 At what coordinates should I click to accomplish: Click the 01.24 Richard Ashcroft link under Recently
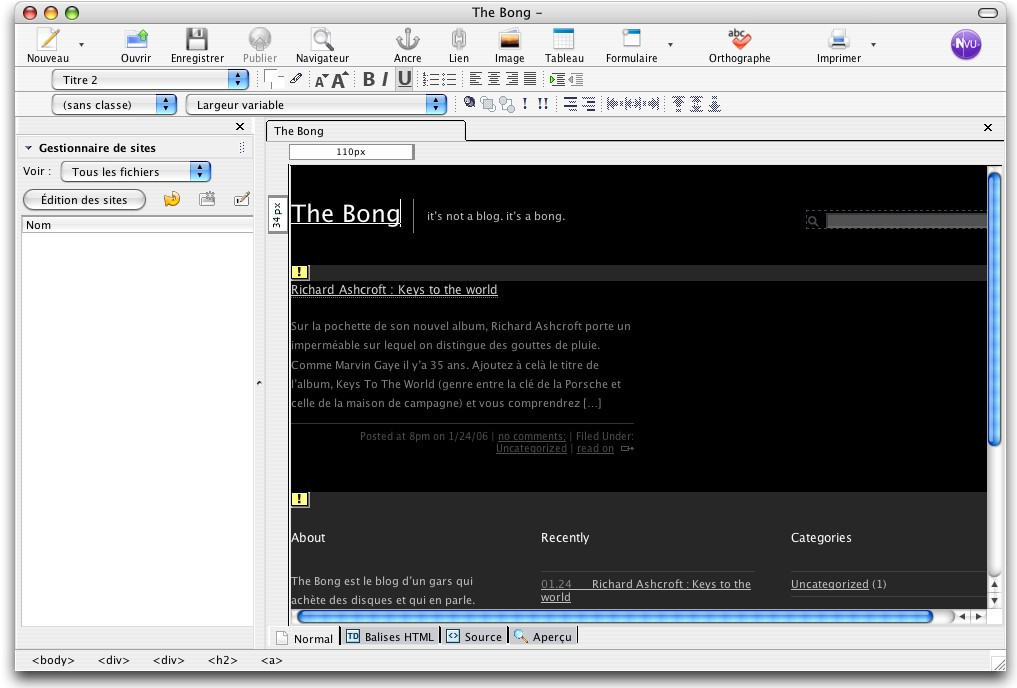[646, 590]
